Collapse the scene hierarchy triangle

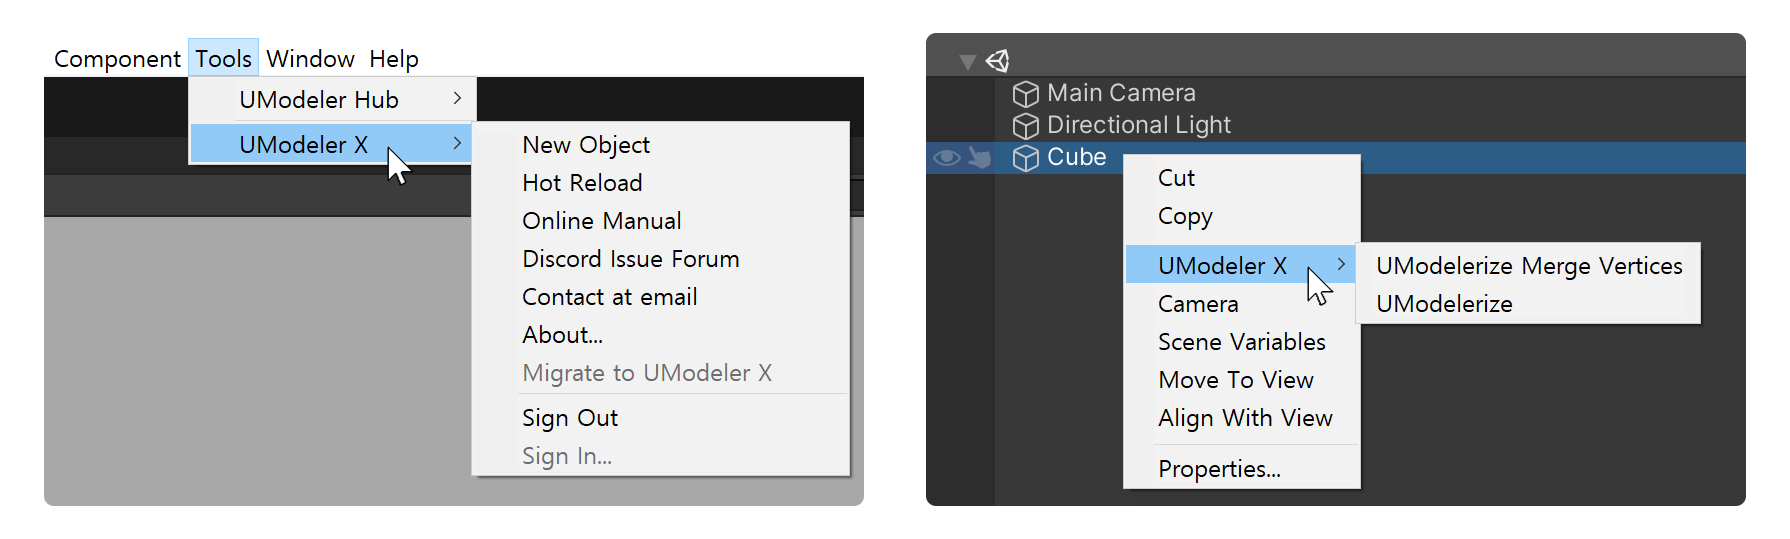pos(967,62)
